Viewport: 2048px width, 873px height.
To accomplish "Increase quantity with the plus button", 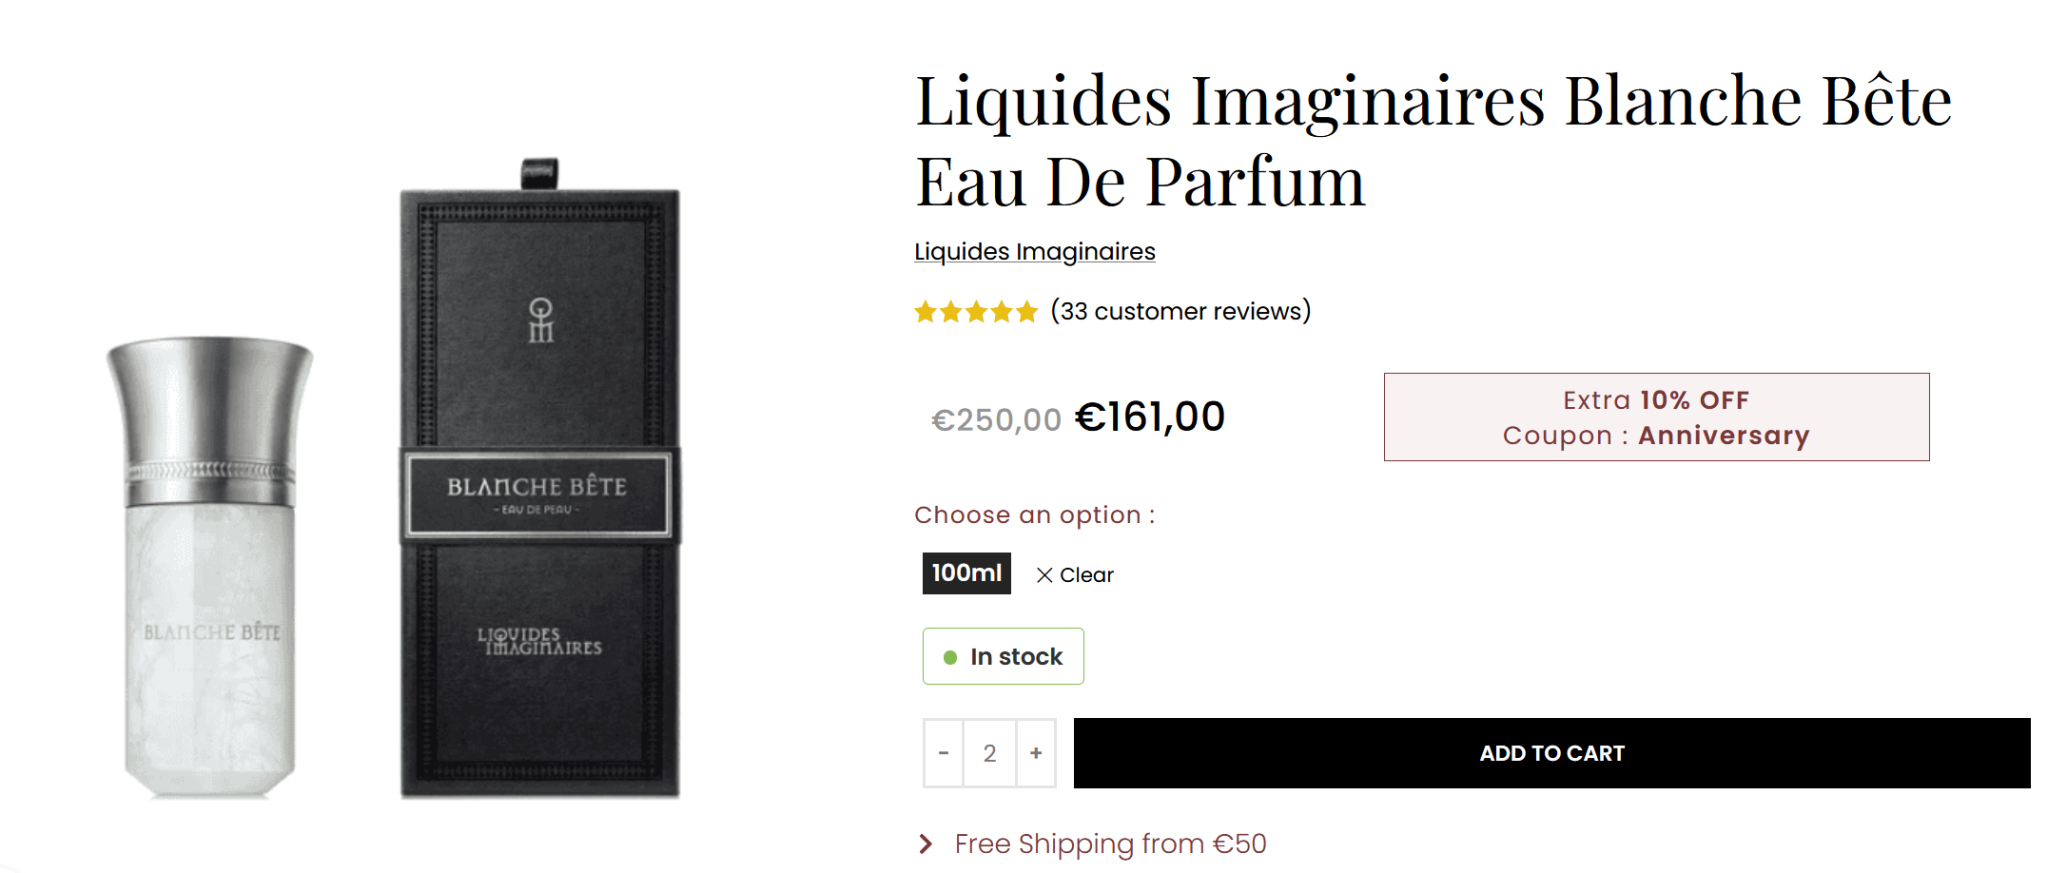I will 1036,753.
